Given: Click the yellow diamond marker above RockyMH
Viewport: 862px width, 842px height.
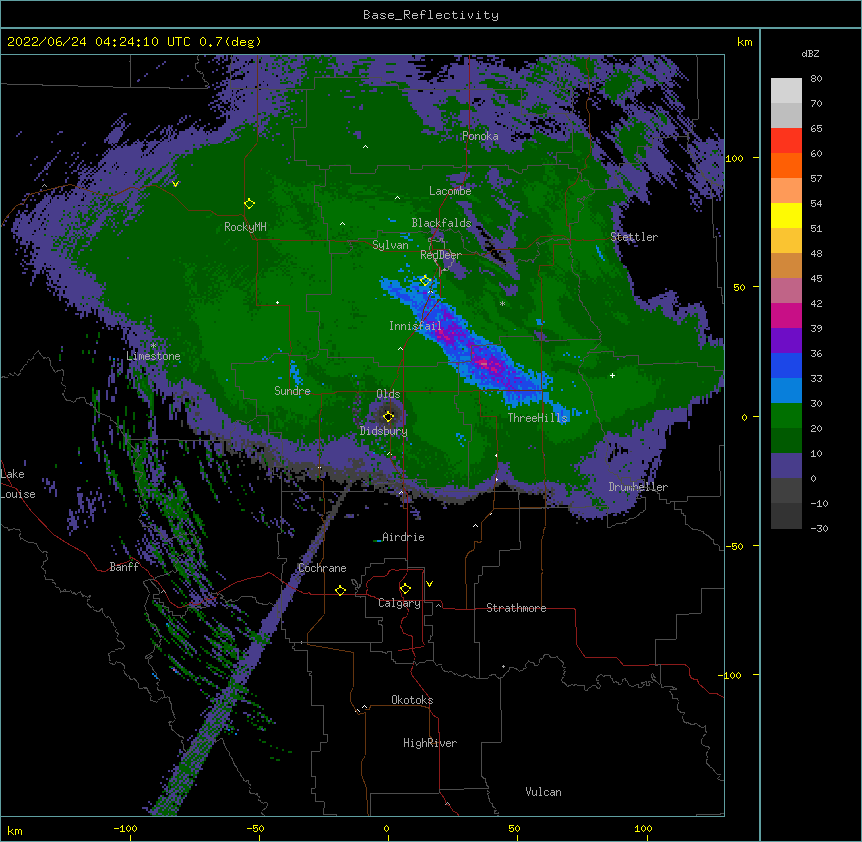Looking at the screenshot, I should (x=249, y=204).
